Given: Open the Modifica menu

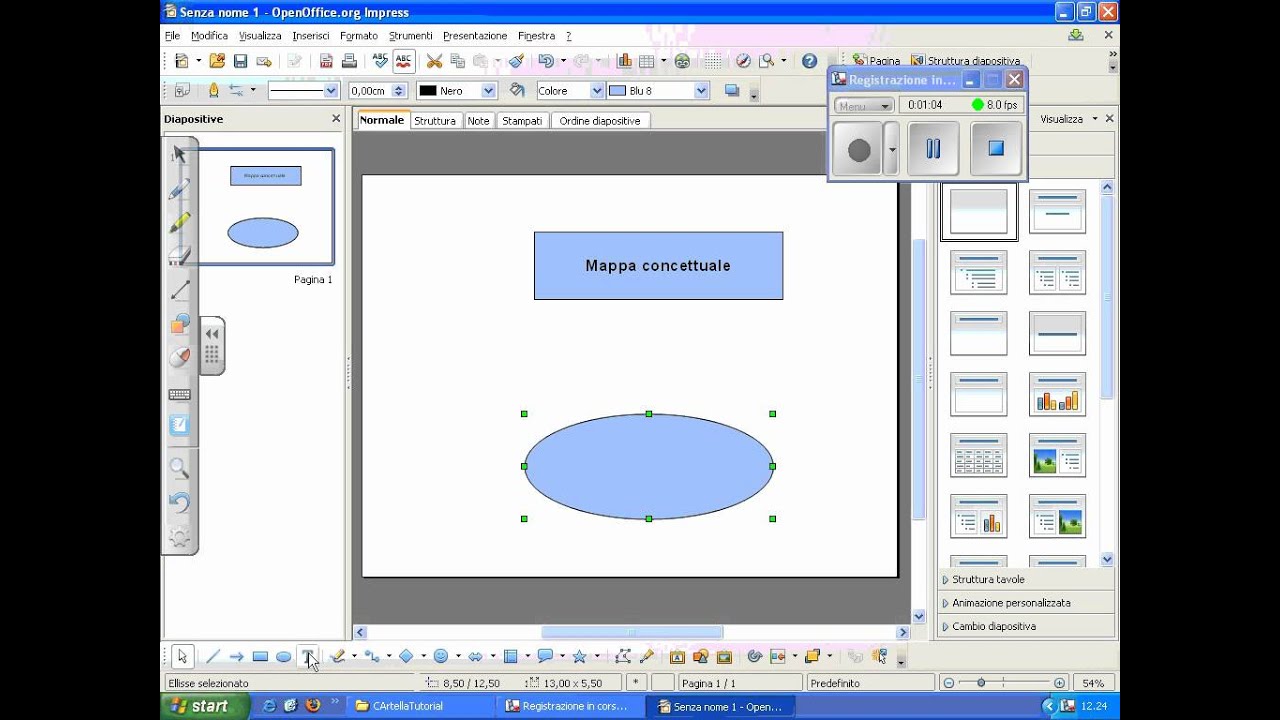Looking at the screenshot, I should pyautogui.click(x=209, y=35).
